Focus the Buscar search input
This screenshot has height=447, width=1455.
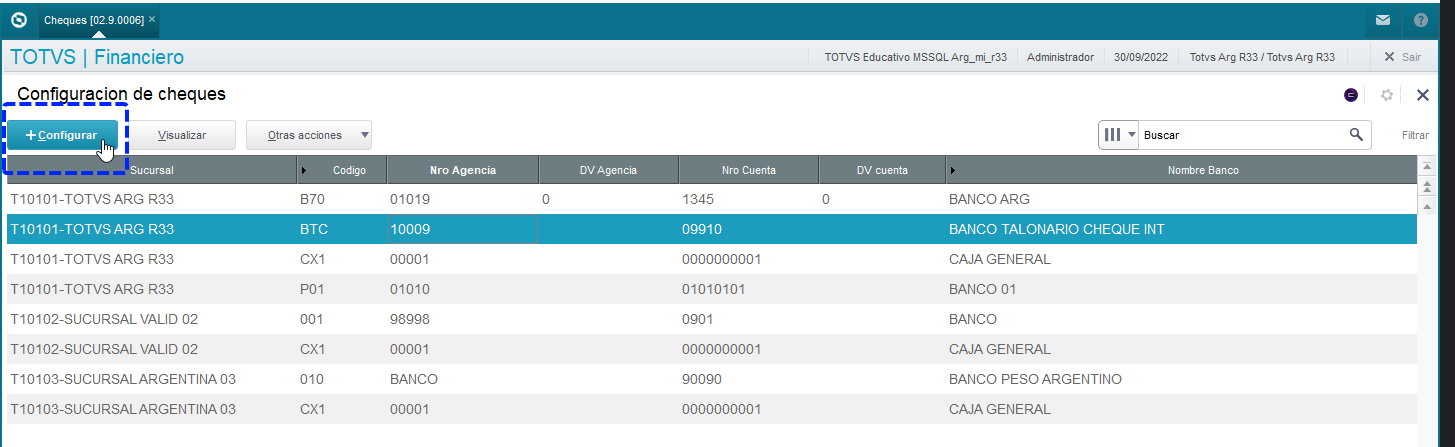tap(1243, 134)
